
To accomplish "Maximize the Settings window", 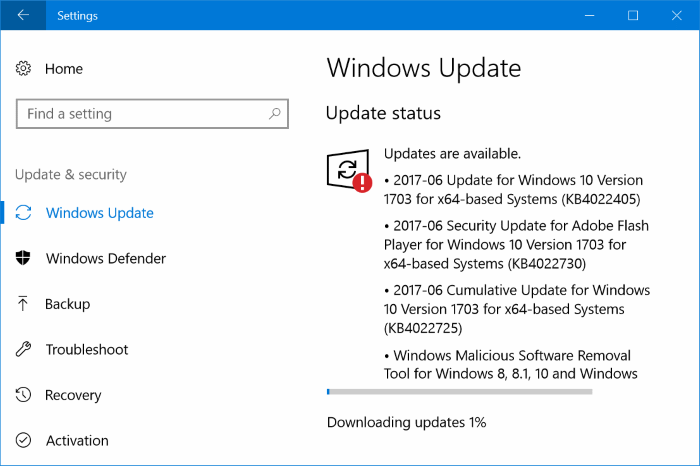I will (633, 15).
